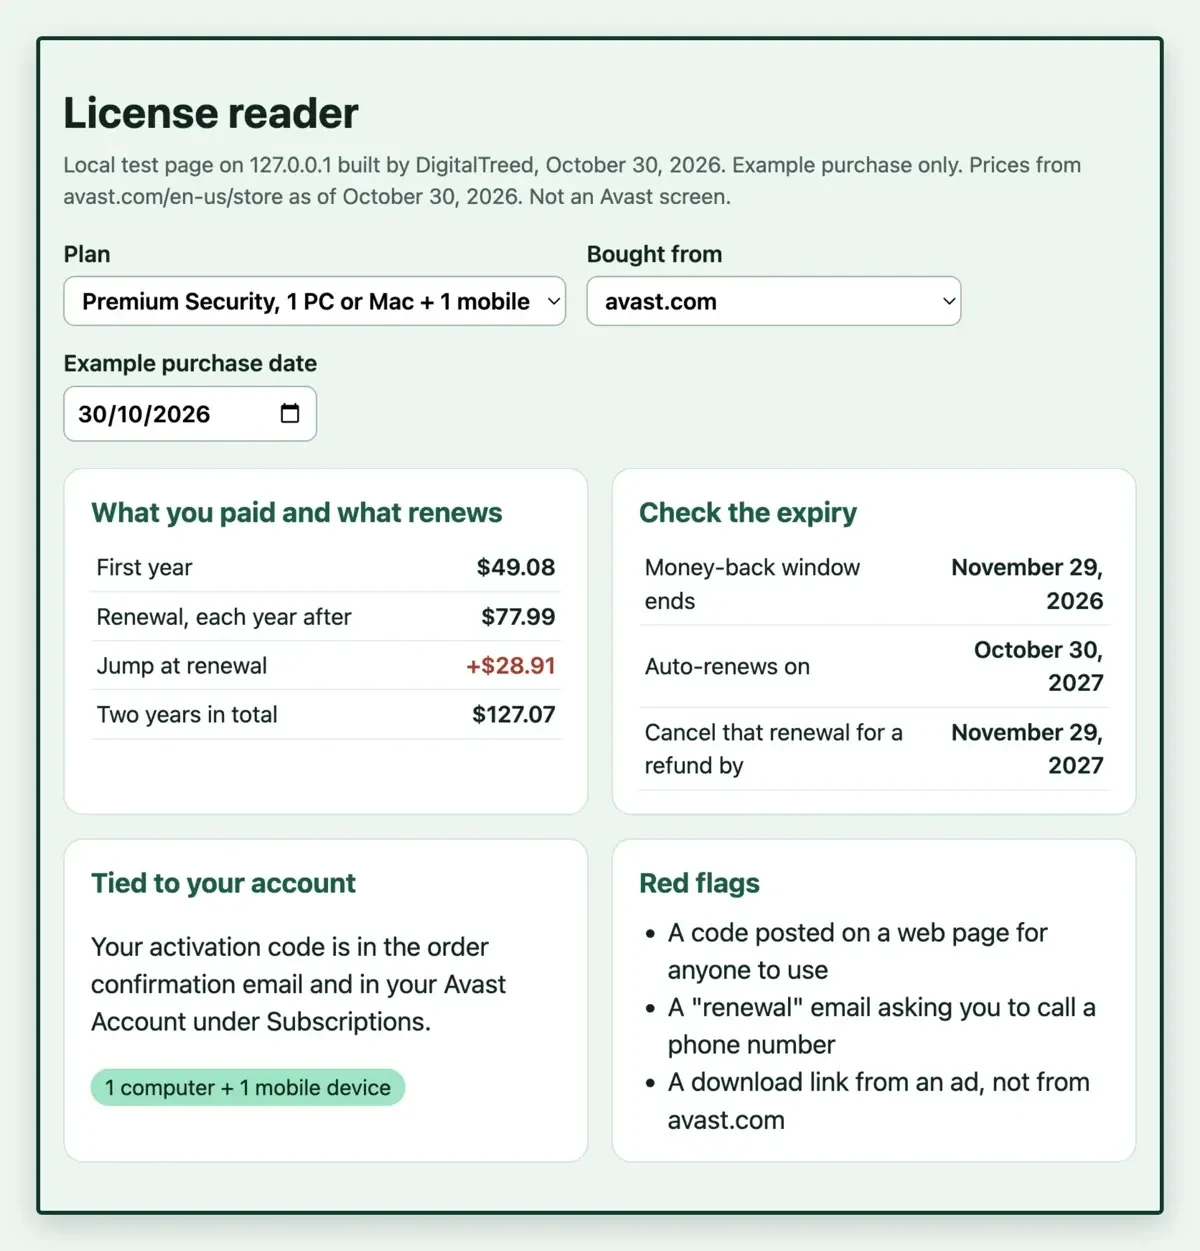The width and height of the screenshot is (1200, 1251).
Task: Click the Example purchase date label
Action: [x=190, y=363]
